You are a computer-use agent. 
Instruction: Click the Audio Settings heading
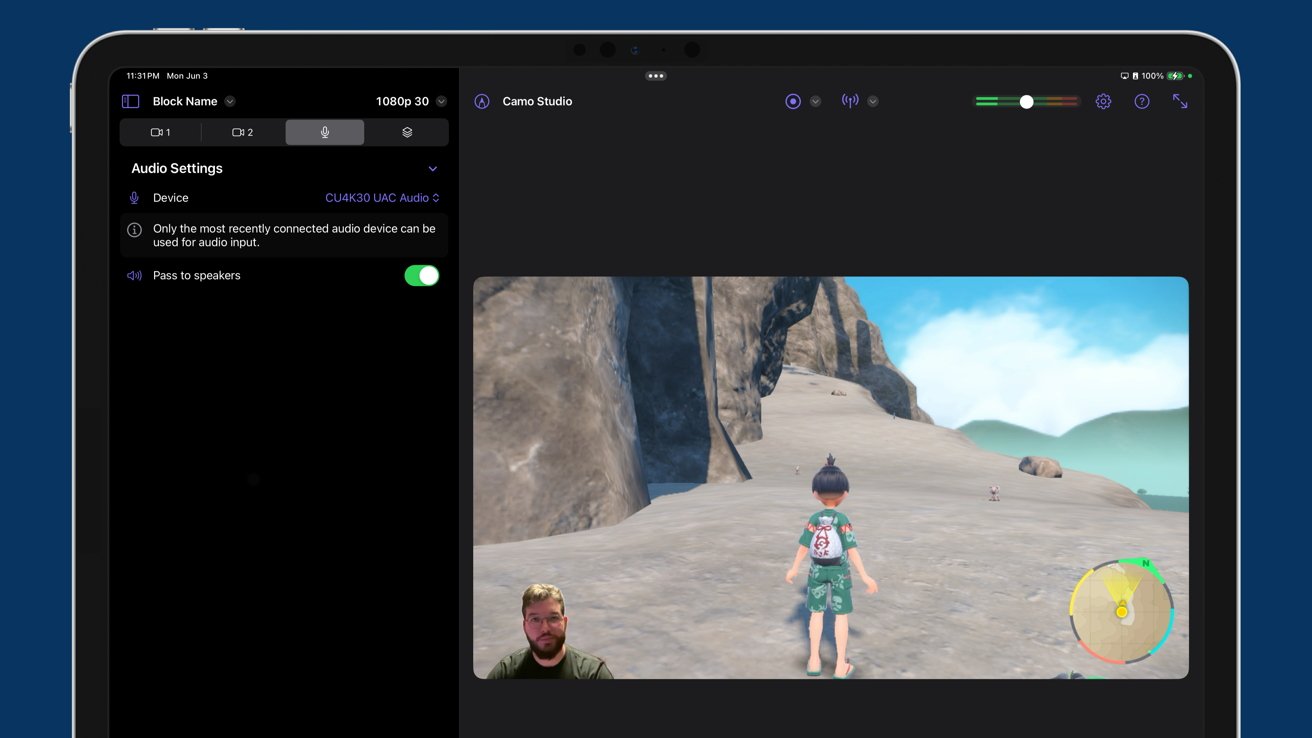[177, 168]
